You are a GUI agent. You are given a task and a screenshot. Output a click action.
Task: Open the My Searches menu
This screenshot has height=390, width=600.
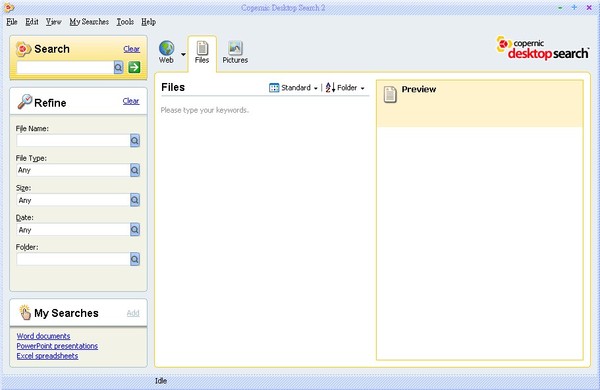coord(89,22)
